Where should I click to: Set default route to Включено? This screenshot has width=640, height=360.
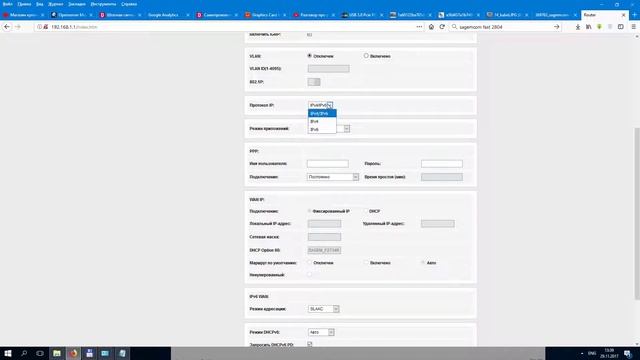tap(366, 263)
